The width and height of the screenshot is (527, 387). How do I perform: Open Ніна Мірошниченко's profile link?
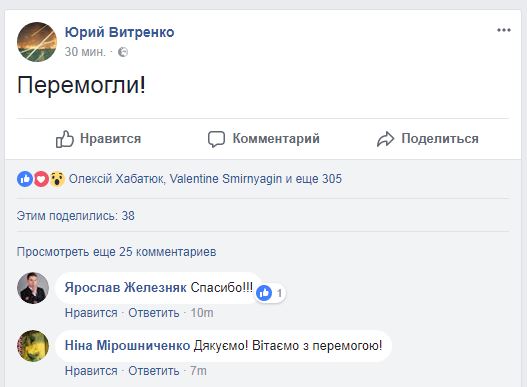[x=127, y=346]
